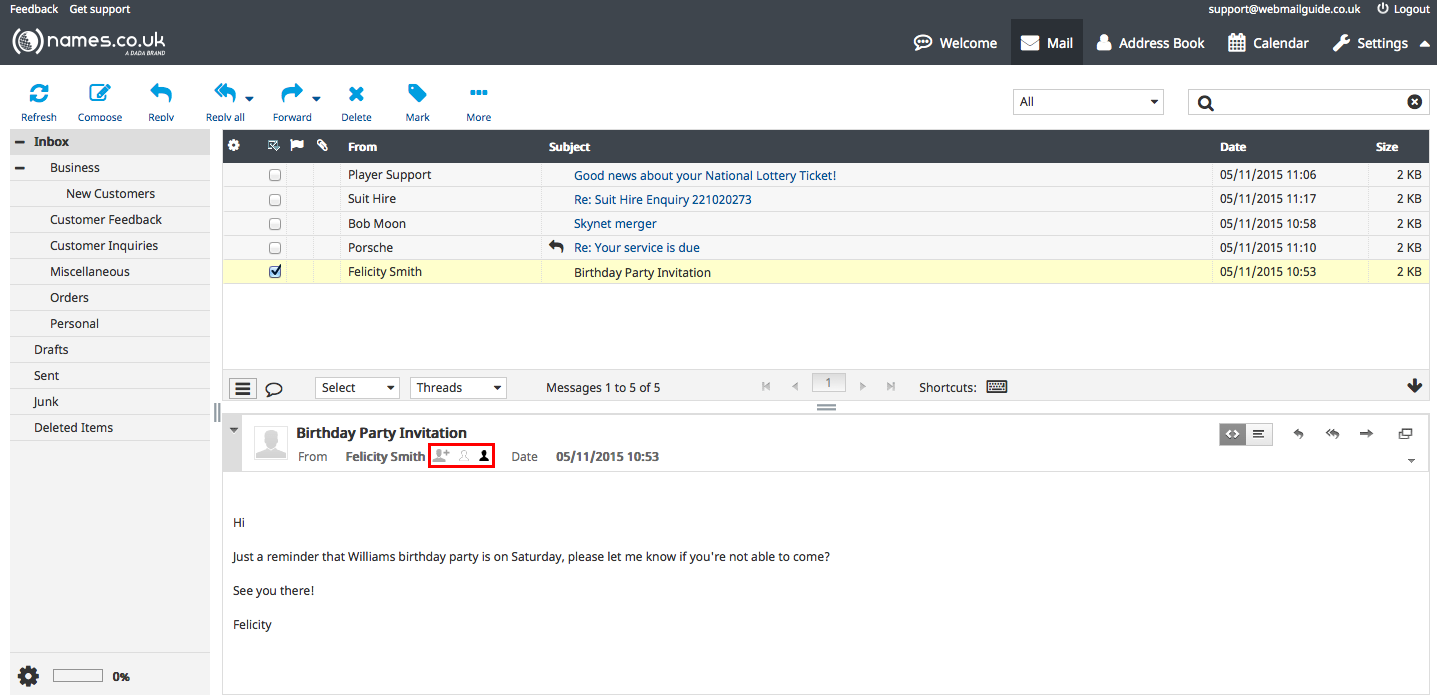Viewport: 1437px width, 700px height.
Task: Select the Bob Moon message checkbox
Action: point(275,224)
